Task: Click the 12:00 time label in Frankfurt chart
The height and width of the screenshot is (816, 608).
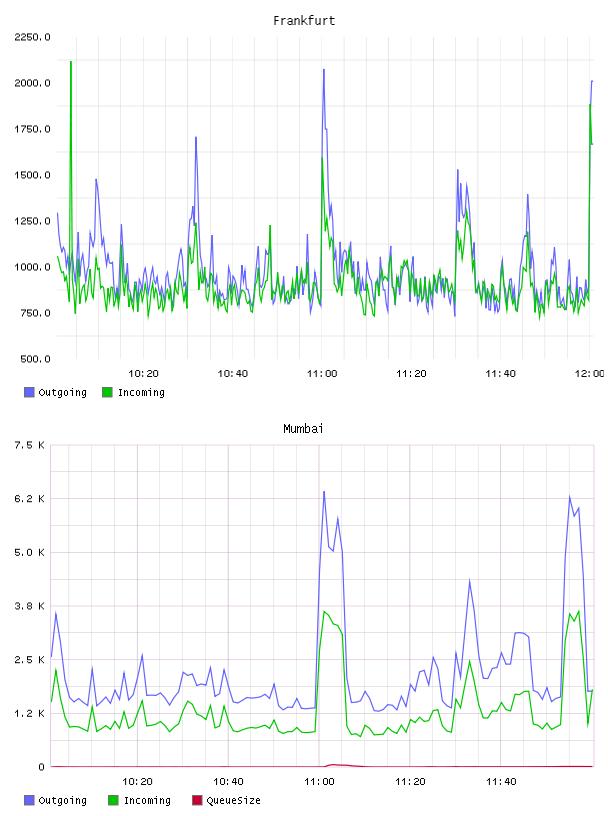Action: [589, 374]
